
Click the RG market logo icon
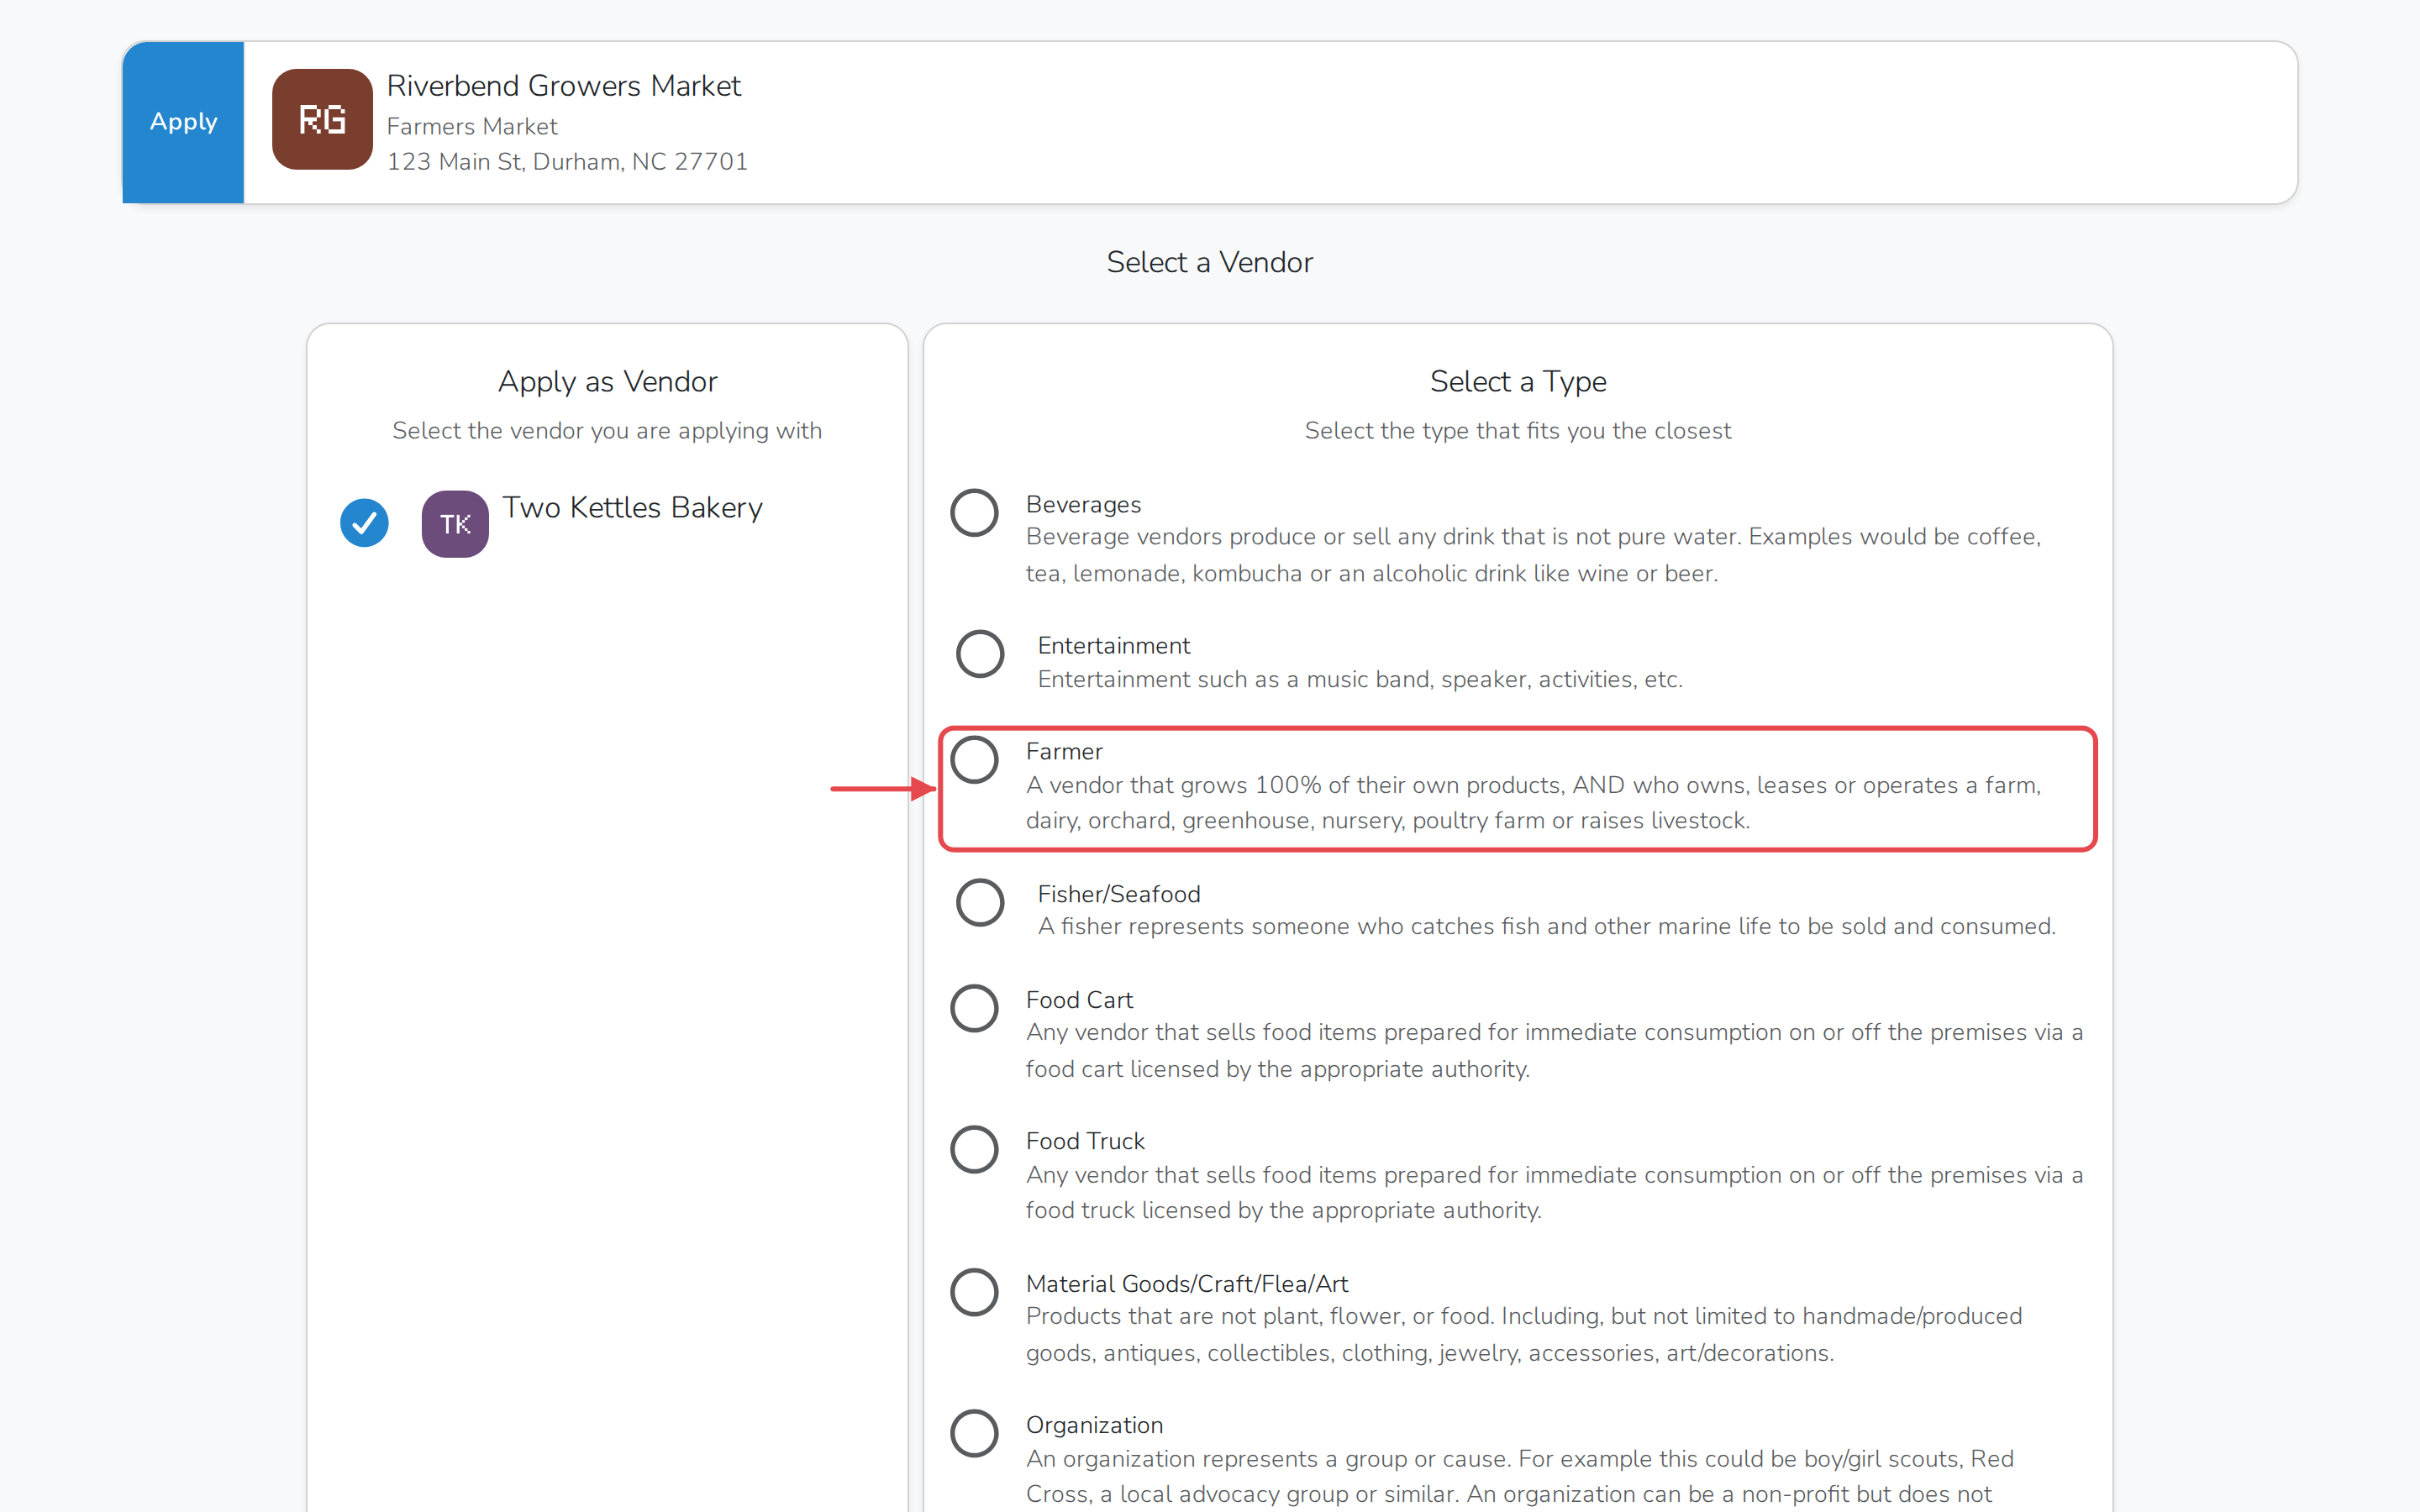(322, 119)
